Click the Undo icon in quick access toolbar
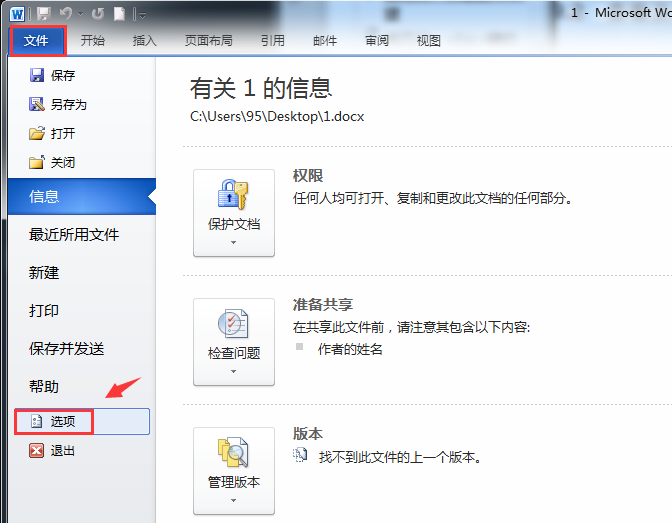This screenshot has width=672, height=523. coord(66,14)
